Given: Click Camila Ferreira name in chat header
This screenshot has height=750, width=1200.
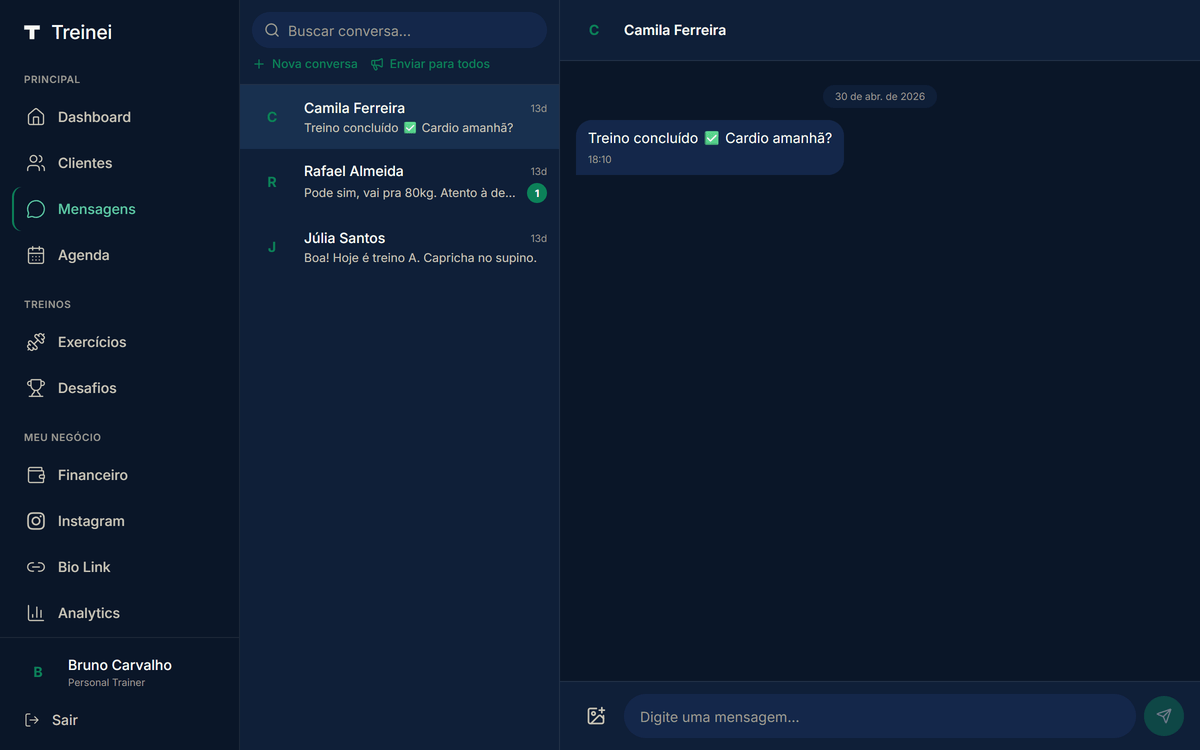Looking at the screenshot, I should tap(675, 30).
